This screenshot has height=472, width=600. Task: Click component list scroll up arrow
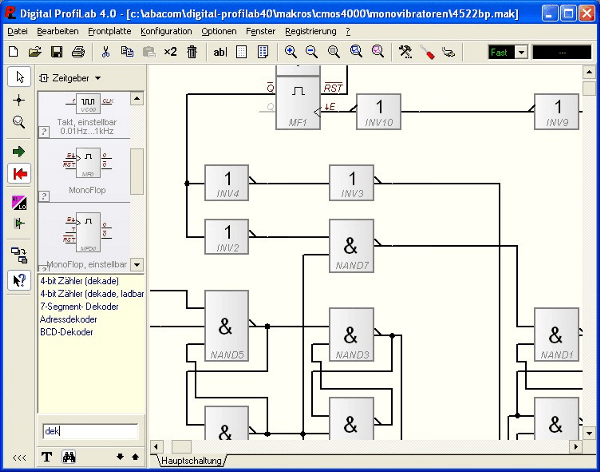(x=137, y=98)
